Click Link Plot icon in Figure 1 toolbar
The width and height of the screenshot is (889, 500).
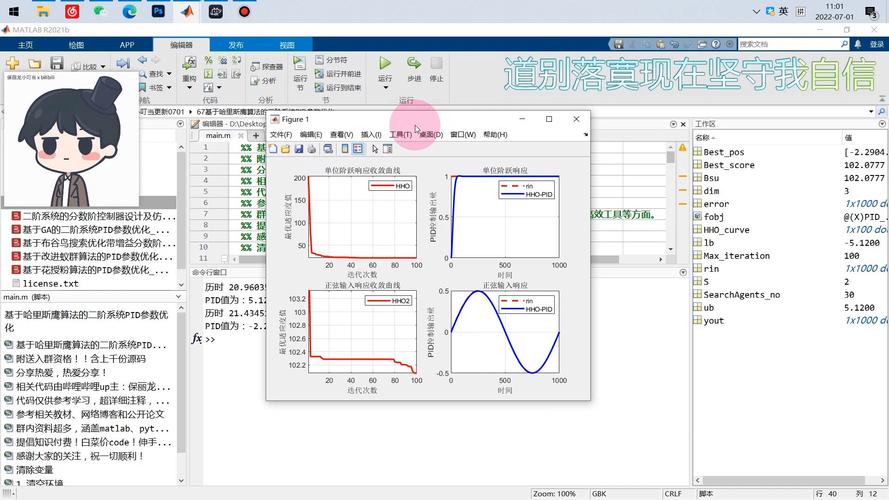pos(328,149)
